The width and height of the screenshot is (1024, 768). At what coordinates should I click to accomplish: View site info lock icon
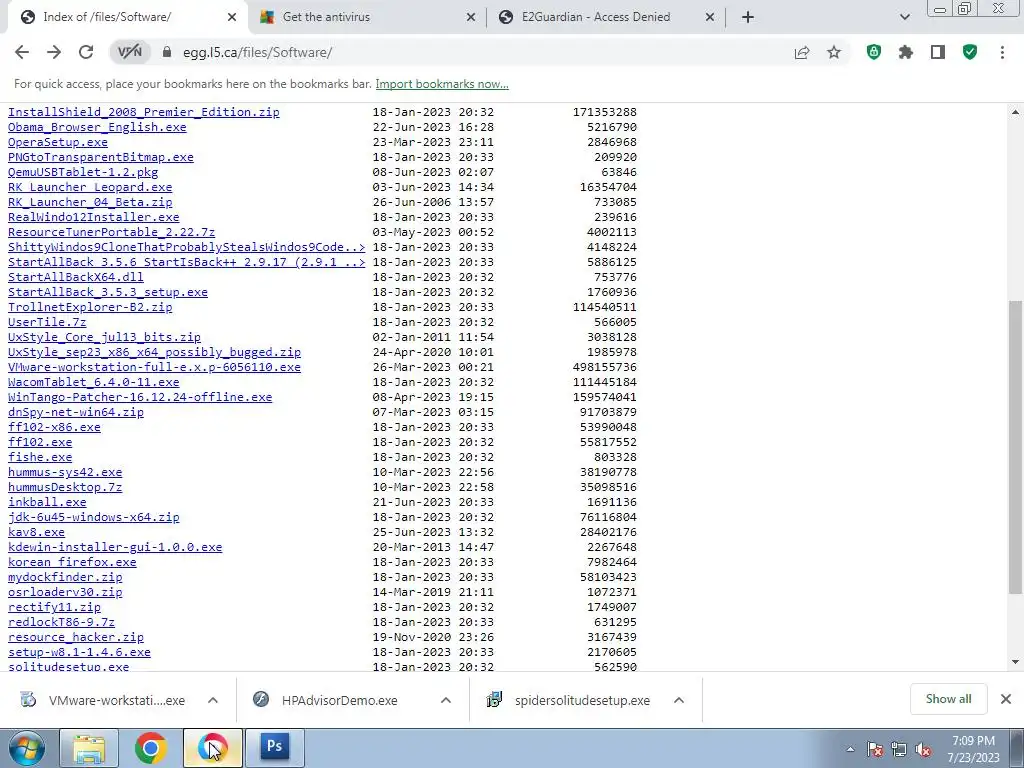167,52
